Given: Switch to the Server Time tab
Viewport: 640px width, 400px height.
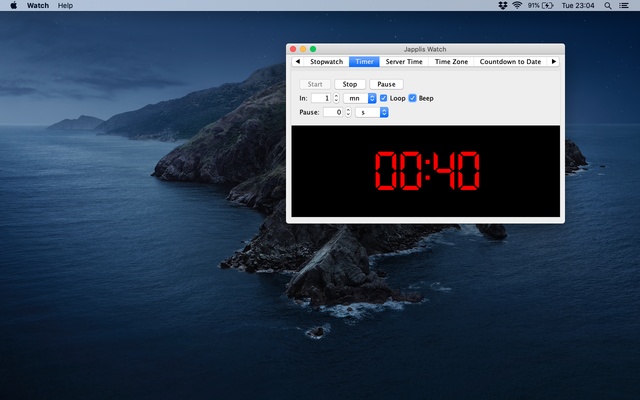Looking at the screenshot, I should coord(404,62).
